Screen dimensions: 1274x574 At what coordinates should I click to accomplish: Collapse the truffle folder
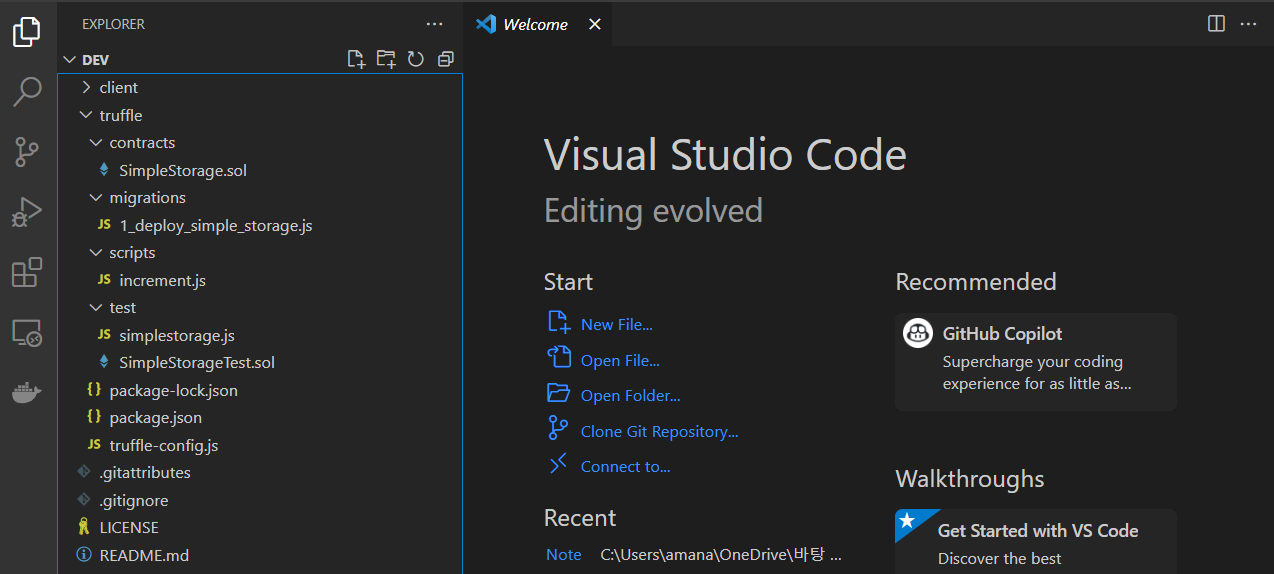[x=260, y=115]
